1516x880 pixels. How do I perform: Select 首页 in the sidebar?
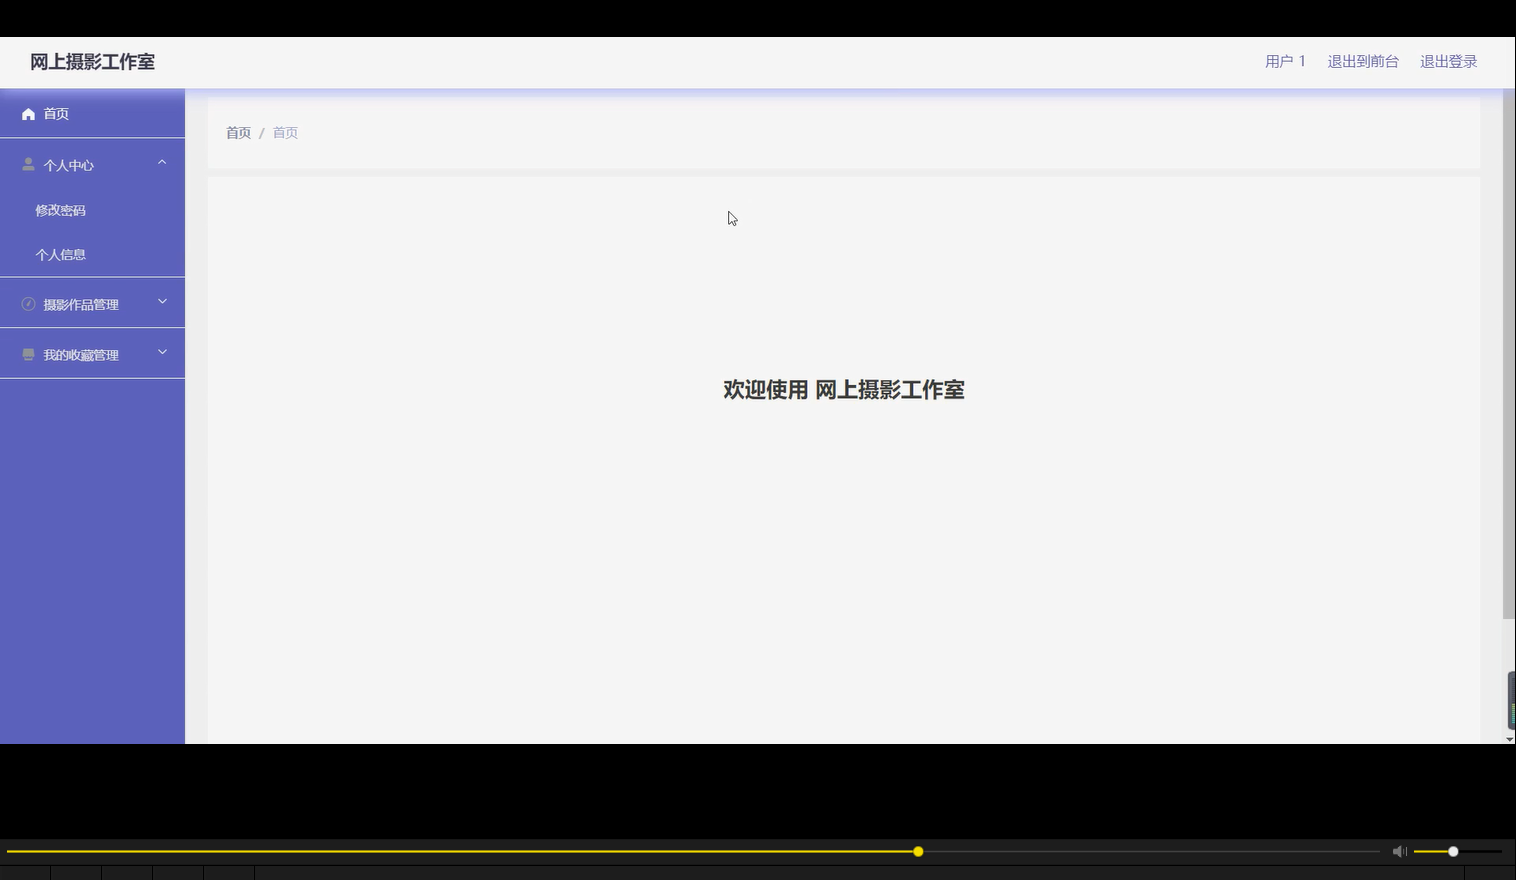pos(56,113)
